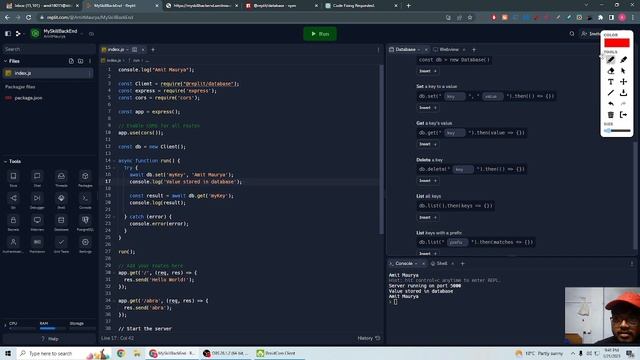Open the Database tab dropdown arrow

(x=419, y=50)
